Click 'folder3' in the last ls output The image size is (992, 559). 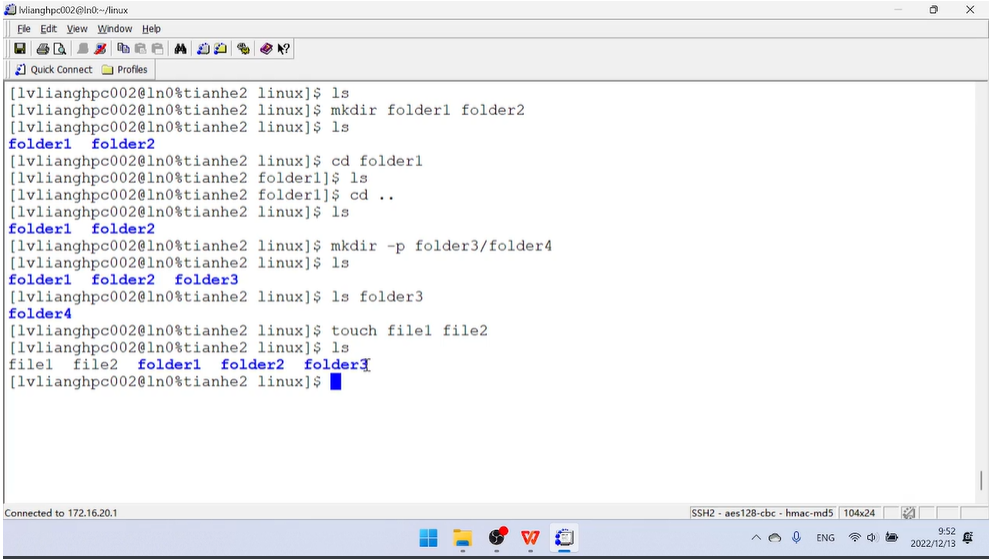click(x=336, y=364)
